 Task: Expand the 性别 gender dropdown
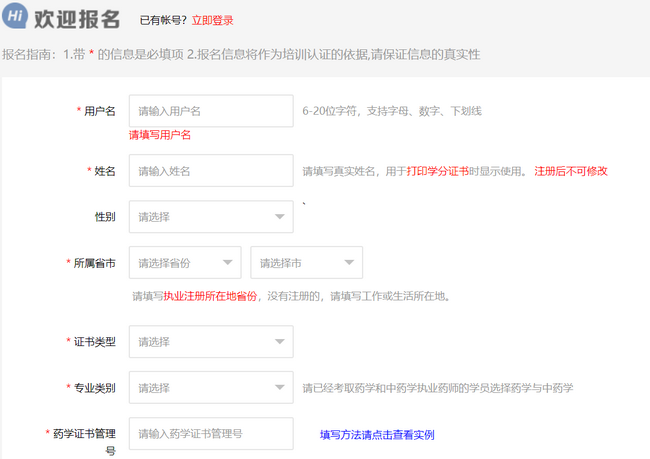pos(210,217)
